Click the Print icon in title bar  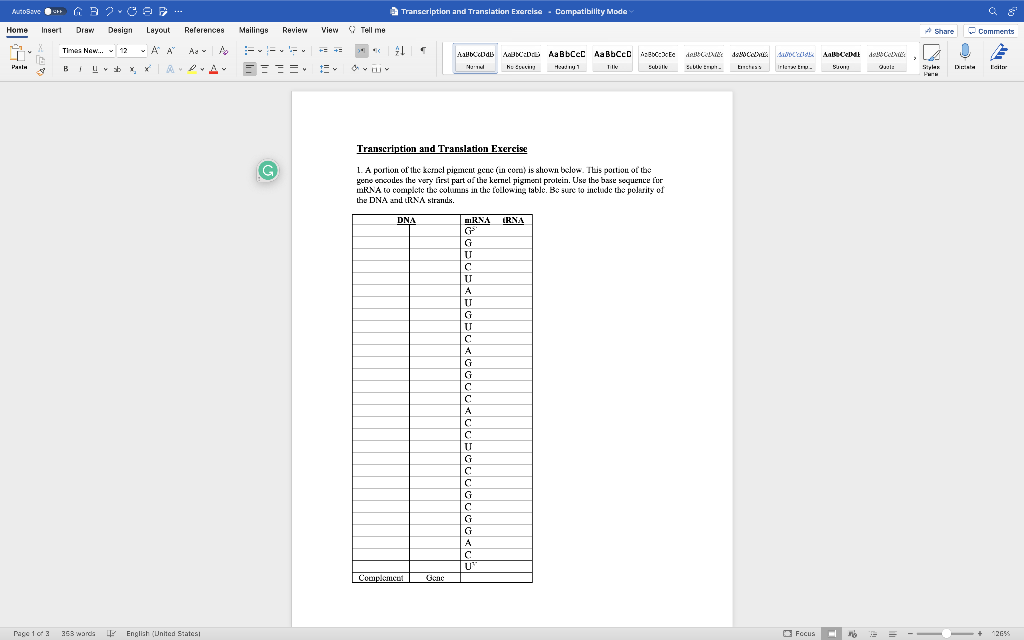tap(148, 12)
